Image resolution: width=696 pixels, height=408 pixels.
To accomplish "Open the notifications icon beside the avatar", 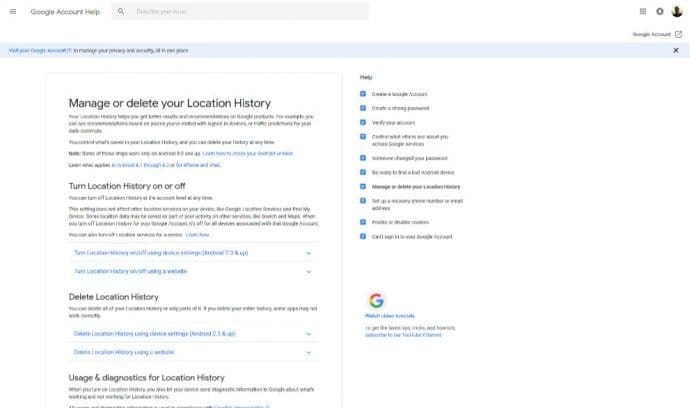I will 660,12.
